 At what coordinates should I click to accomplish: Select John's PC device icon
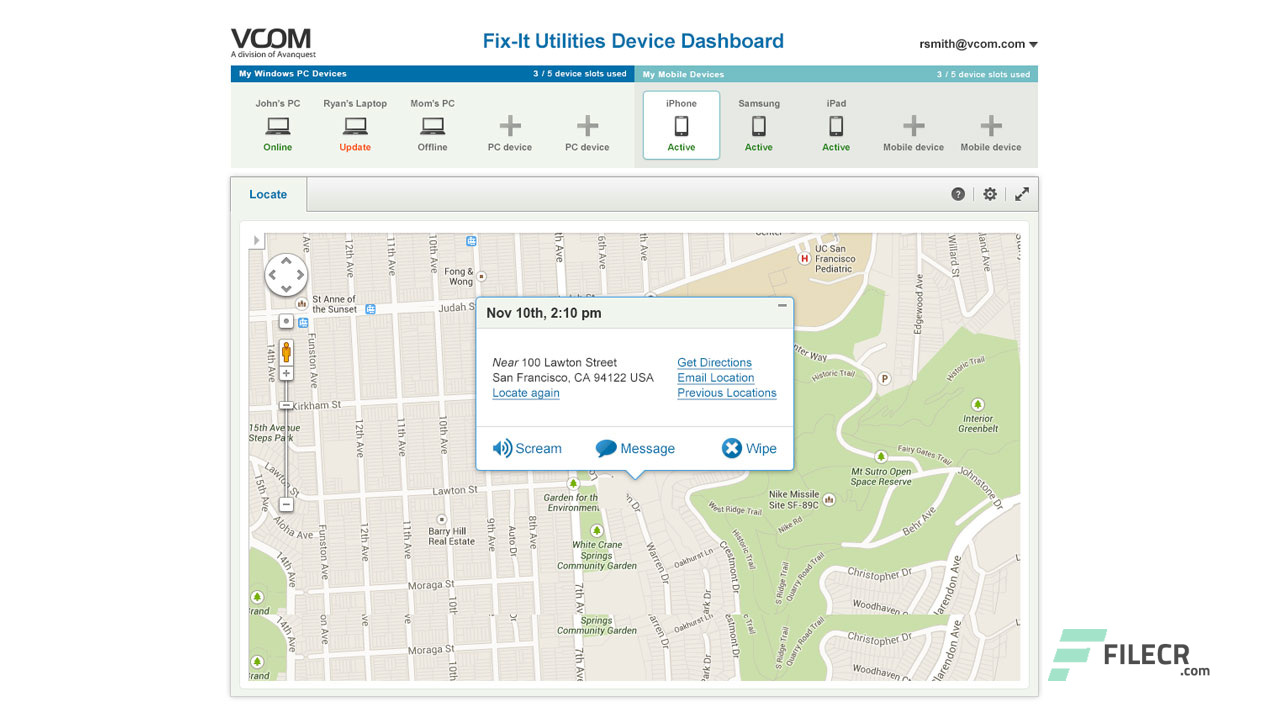pos(278,126)
